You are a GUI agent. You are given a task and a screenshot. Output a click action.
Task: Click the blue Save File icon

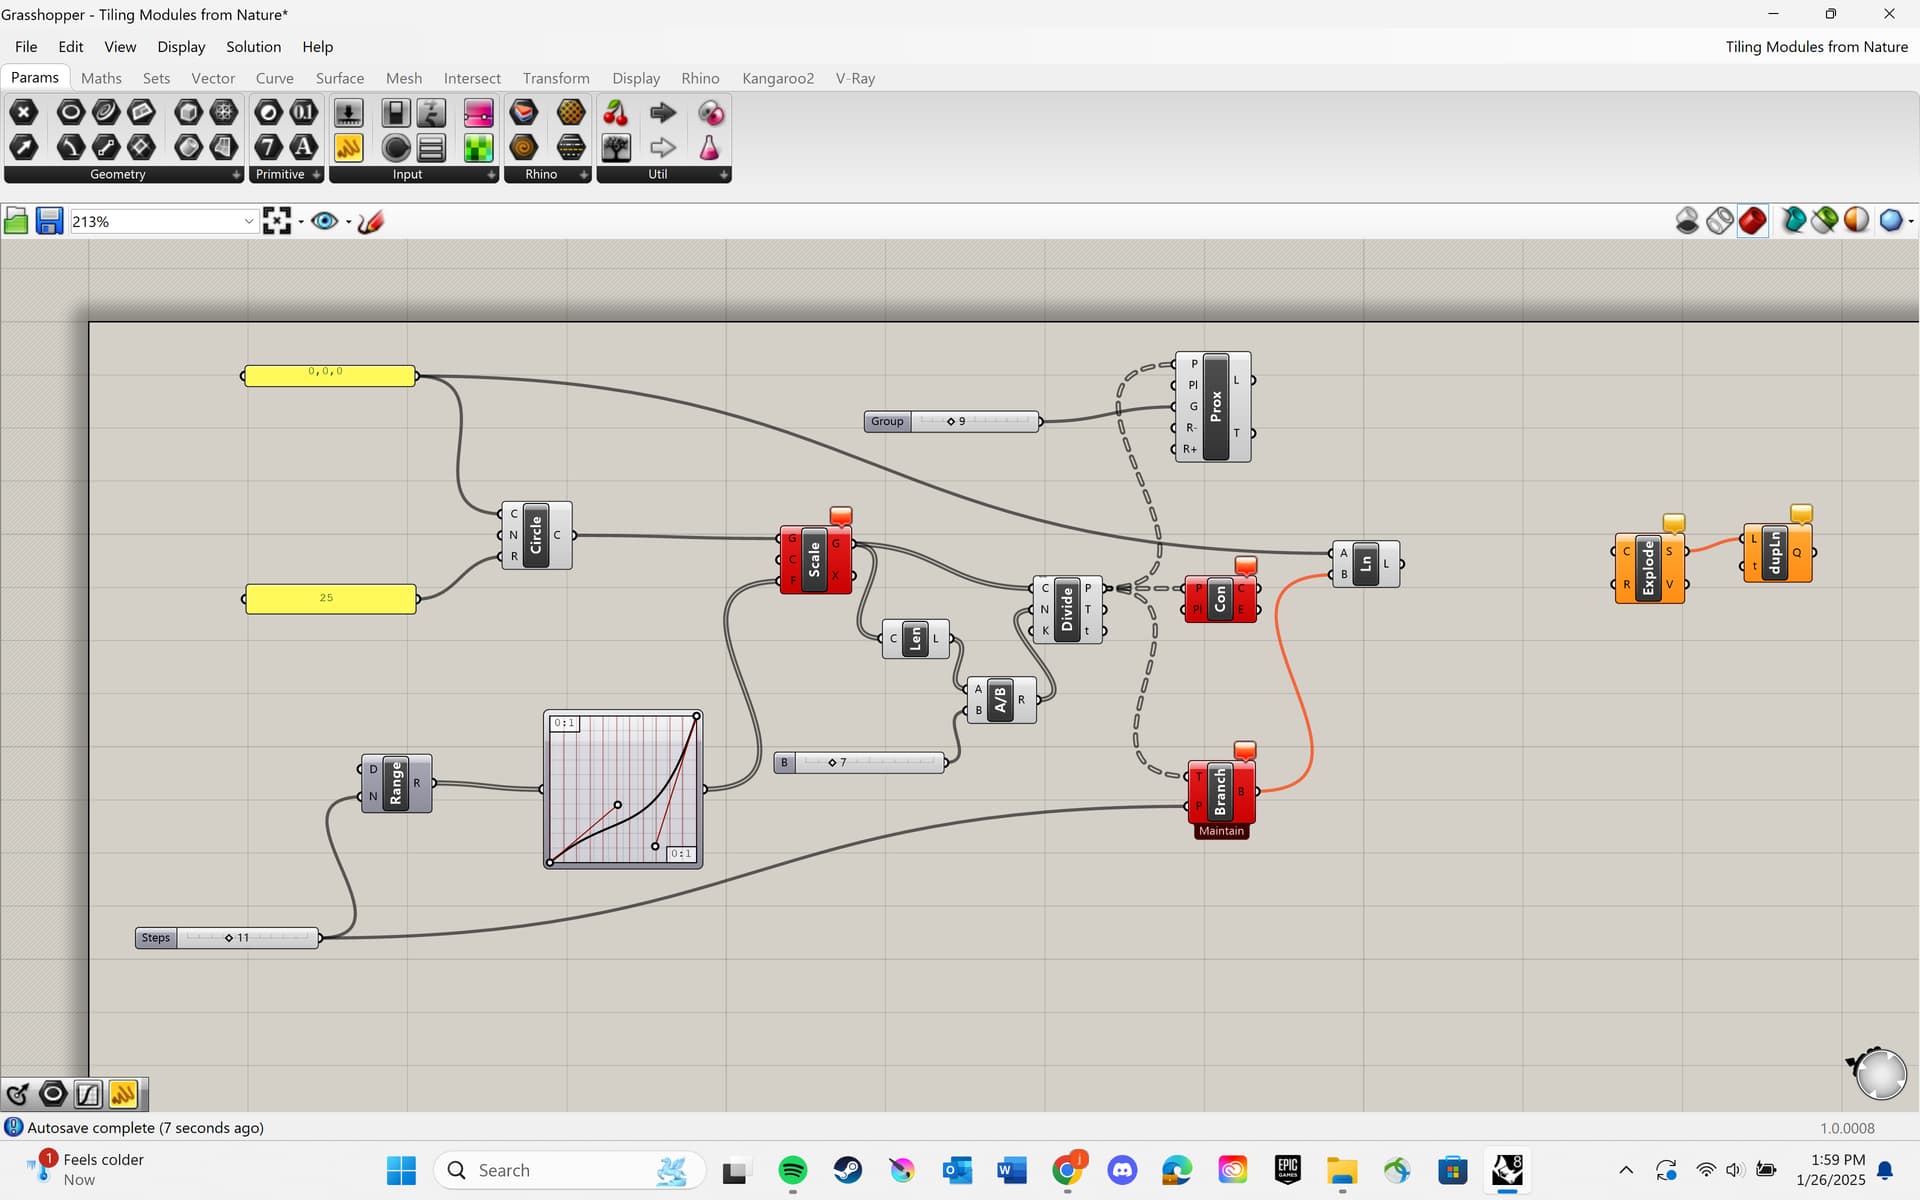point(49,221)
